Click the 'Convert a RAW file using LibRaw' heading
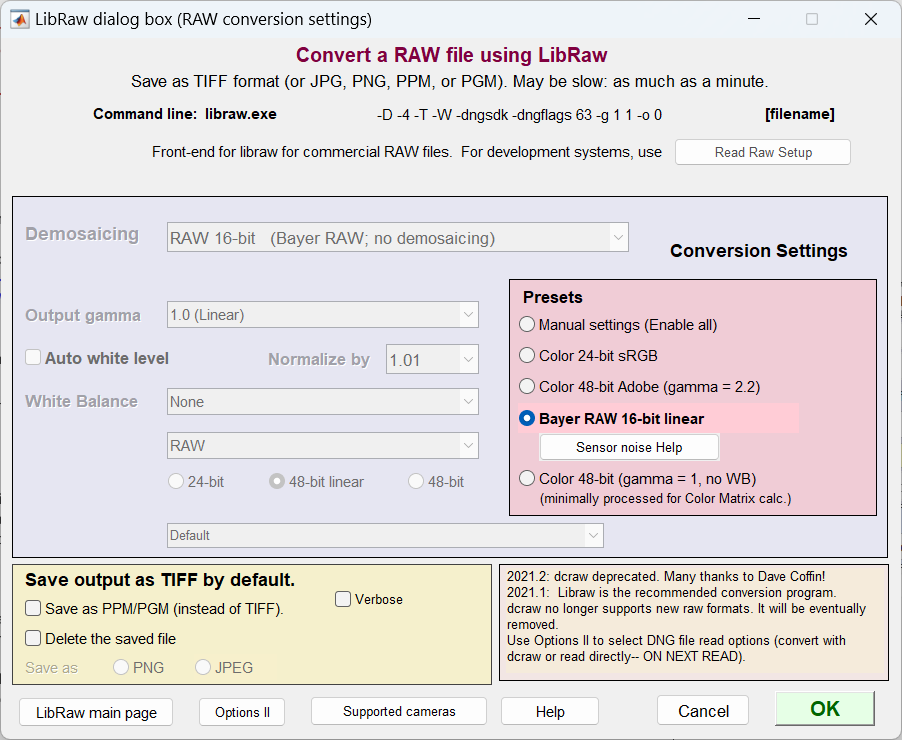The image size is (902, 740). (x=452, y=55)
